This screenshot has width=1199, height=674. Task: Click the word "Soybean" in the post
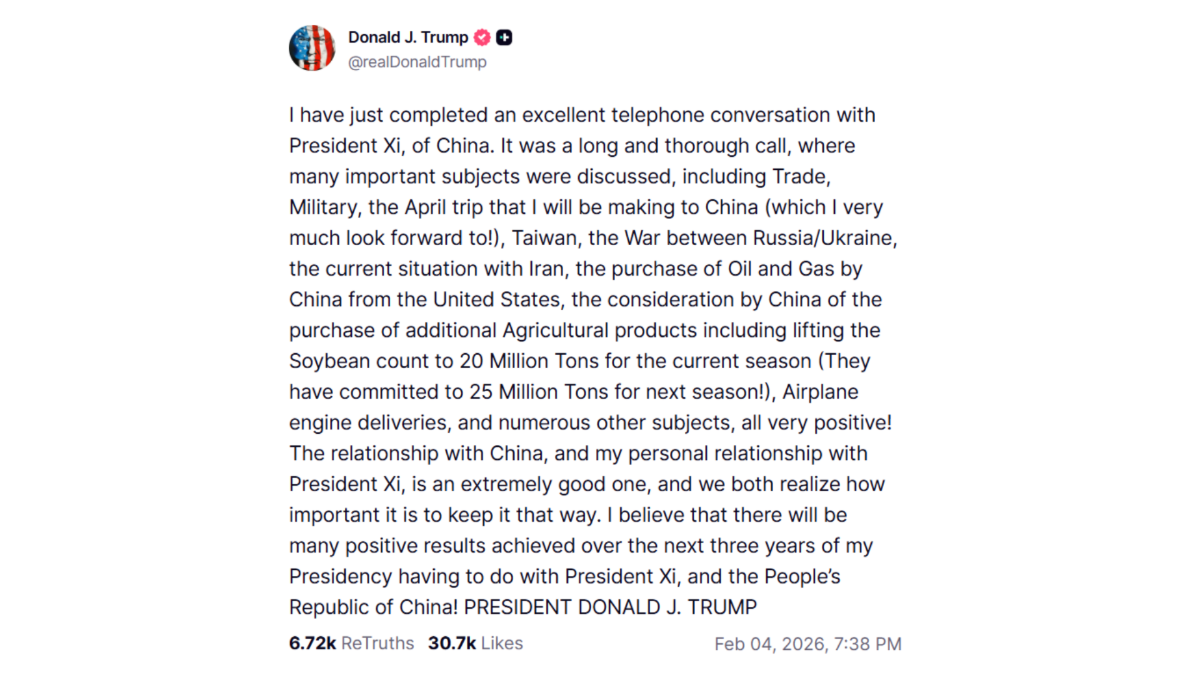tap(329, 361)
